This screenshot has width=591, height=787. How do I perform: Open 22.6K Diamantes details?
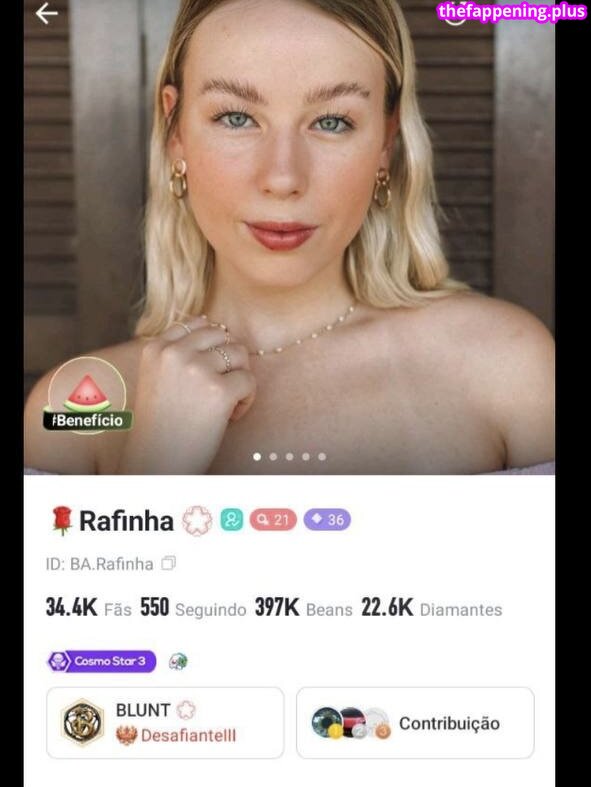pos(432,608)
